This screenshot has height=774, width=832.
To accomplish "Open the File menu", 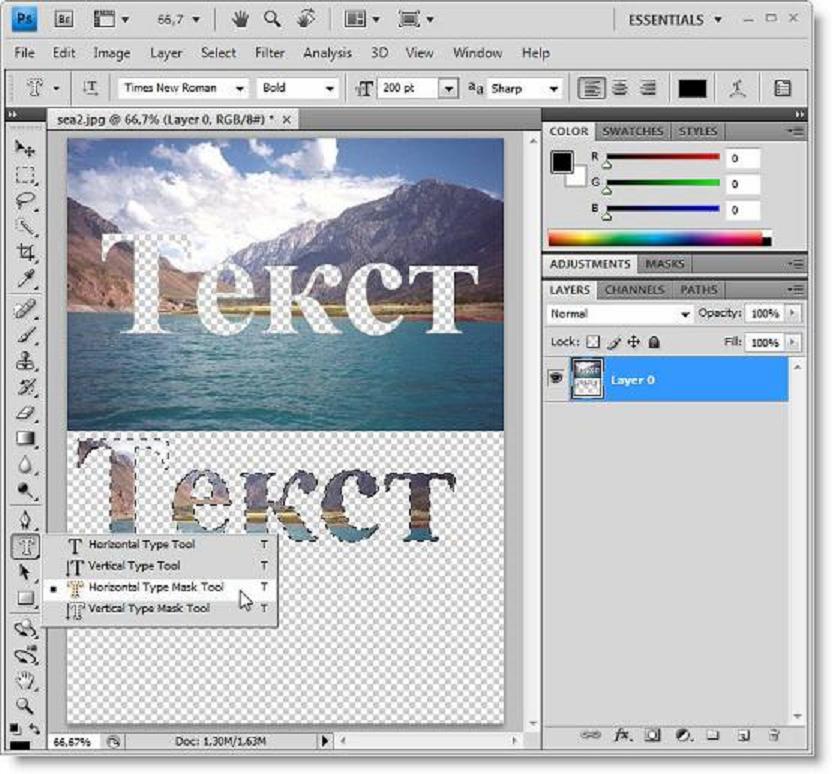I will point(24,53).
